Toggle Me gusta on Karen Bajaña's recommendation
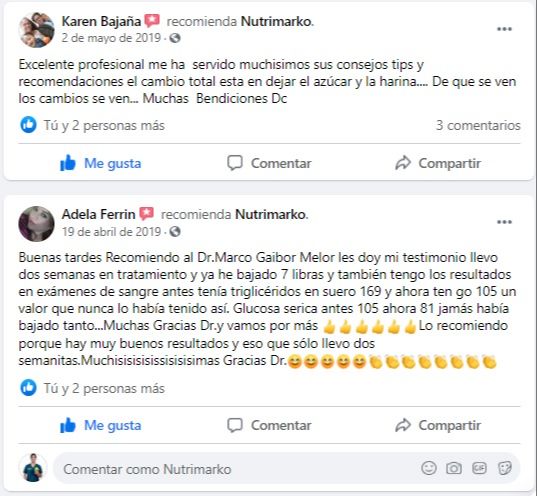 (100, 163)
